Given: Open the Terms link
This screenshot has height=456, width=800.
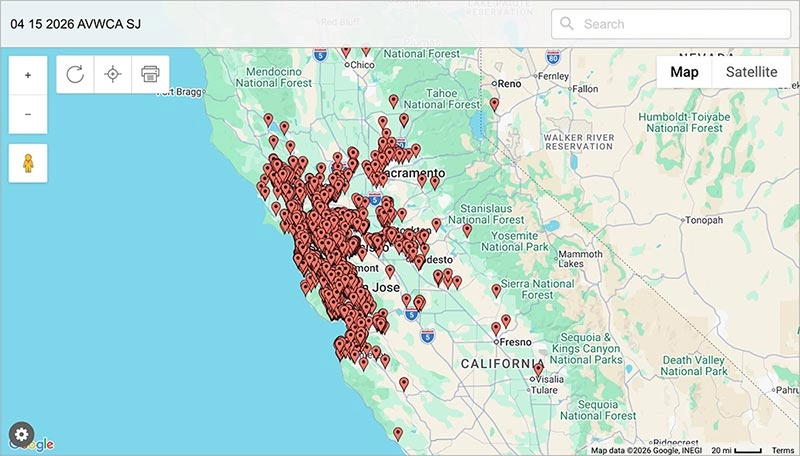Looking at the screenshot, I should (x=783, y=450).
